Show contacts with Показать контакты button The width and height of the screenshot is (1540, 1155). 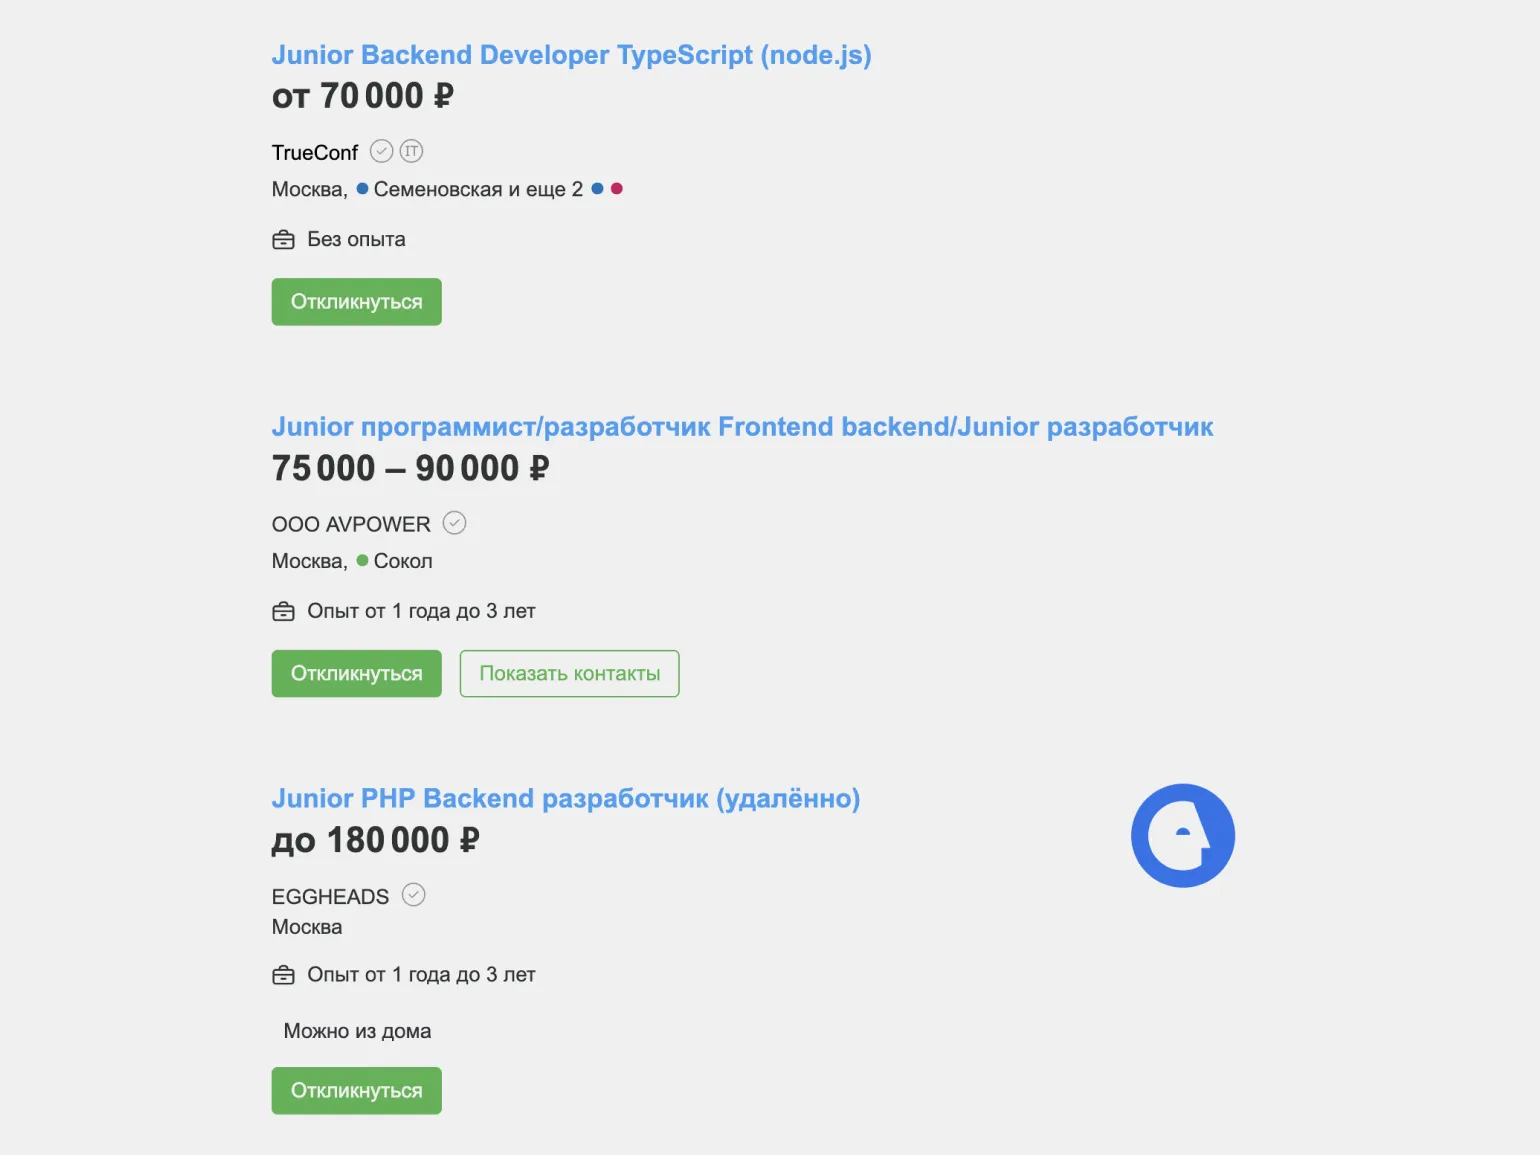pos(570,674)
